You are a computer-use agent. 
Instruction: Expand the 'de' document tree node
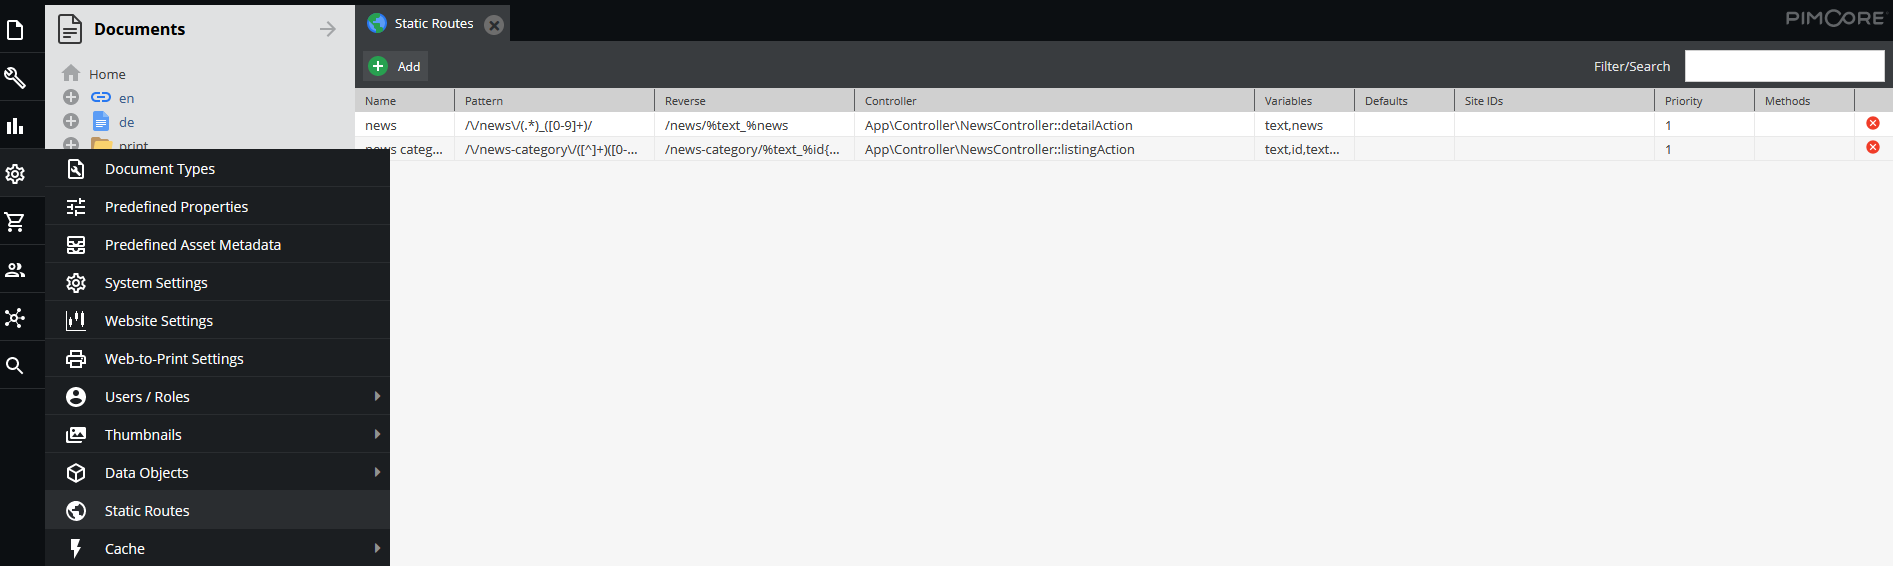point(71,122)
